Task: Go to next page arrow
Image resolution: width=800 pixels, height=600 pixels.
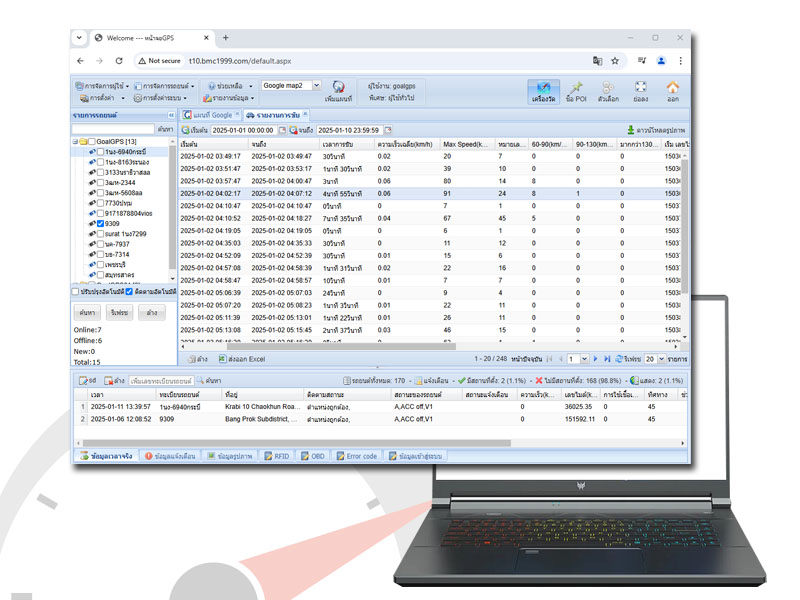Action: point(595,359)
